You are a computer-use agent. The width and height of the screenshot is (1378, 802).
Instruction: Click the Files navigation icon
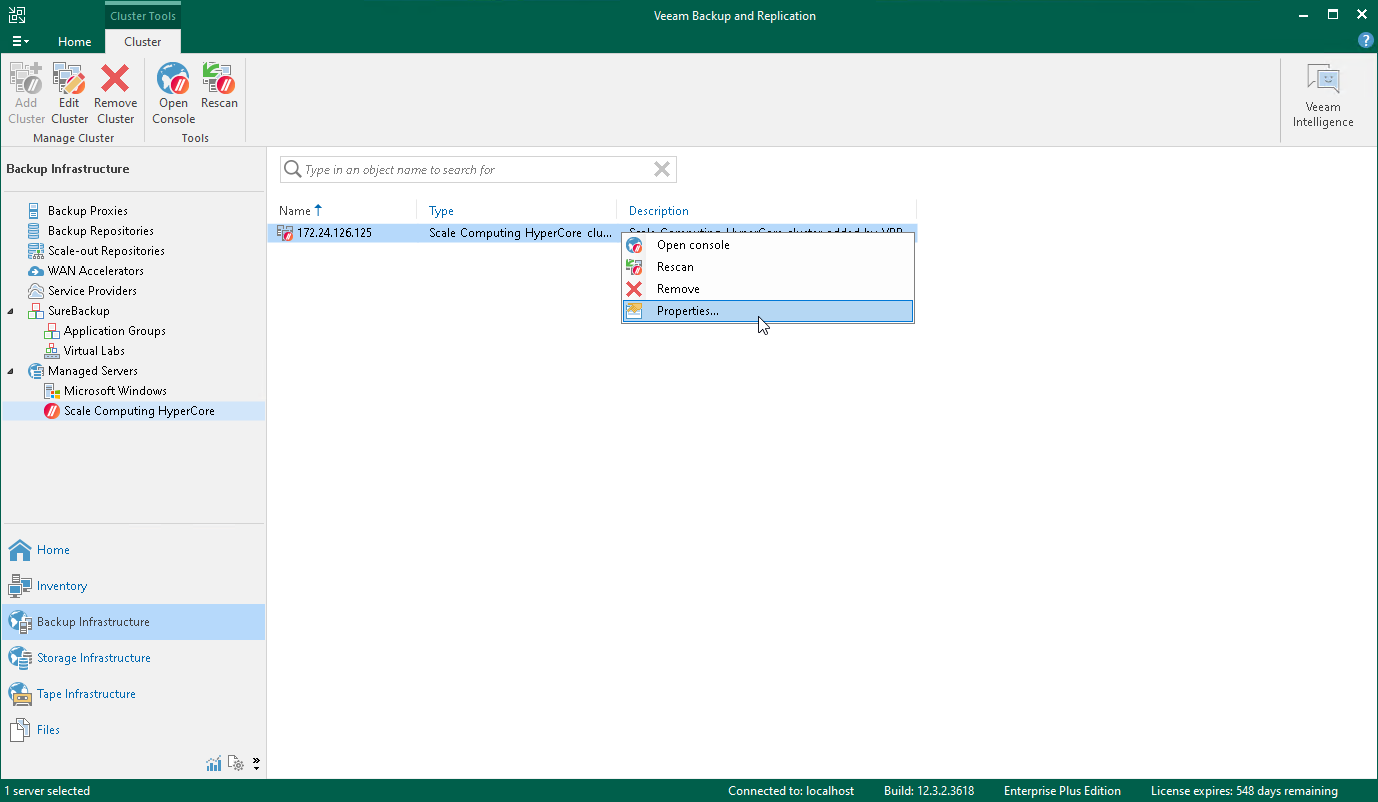tap(20, 730)
